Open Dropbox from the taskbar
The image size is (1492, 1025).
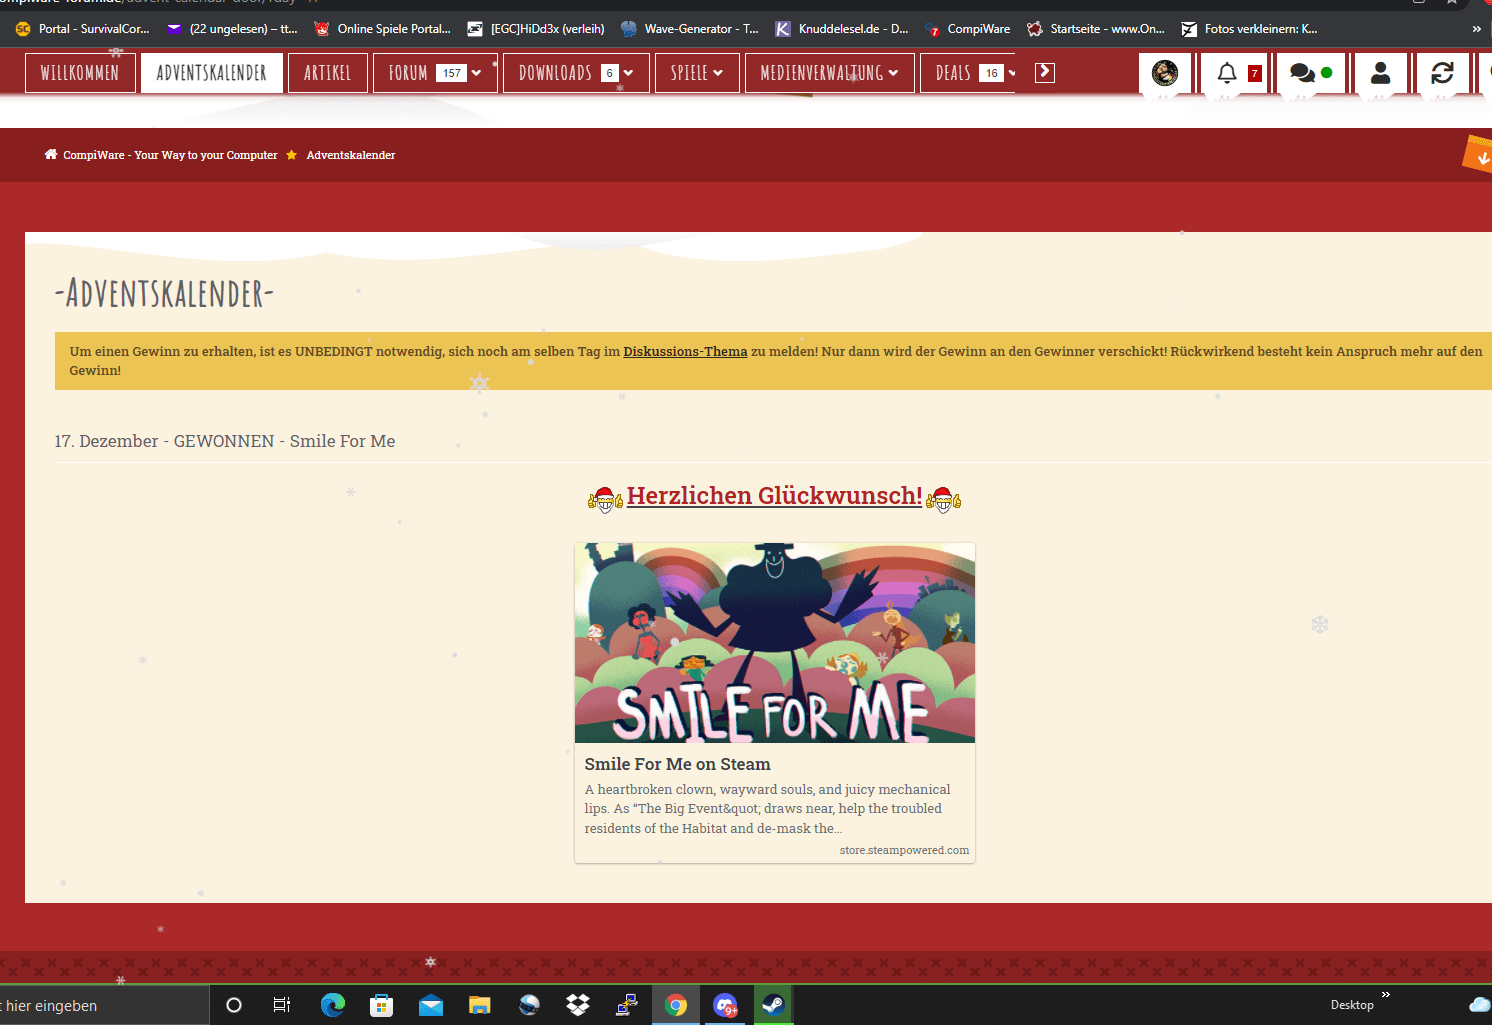[578, 1005]
